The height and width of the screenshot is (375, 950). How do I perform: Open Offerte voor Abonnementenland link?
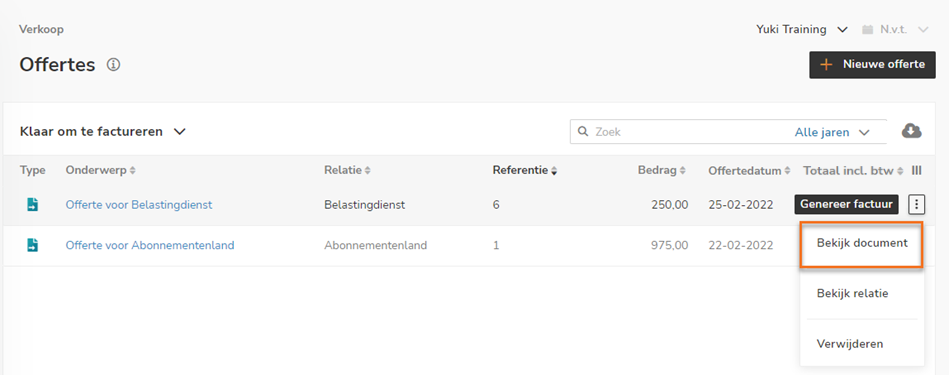(x=150, y=245)
